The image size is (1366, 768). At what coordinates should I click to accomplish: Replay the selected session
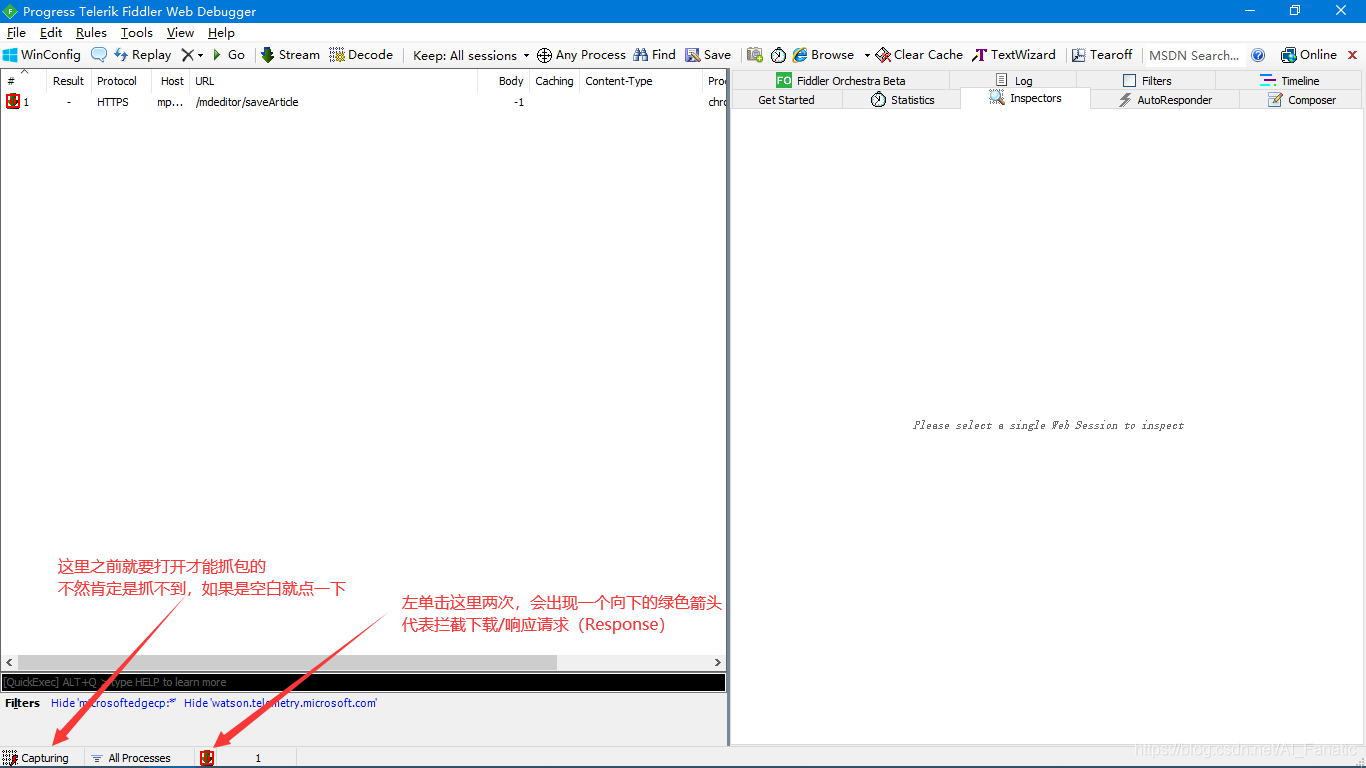point(142,55)
